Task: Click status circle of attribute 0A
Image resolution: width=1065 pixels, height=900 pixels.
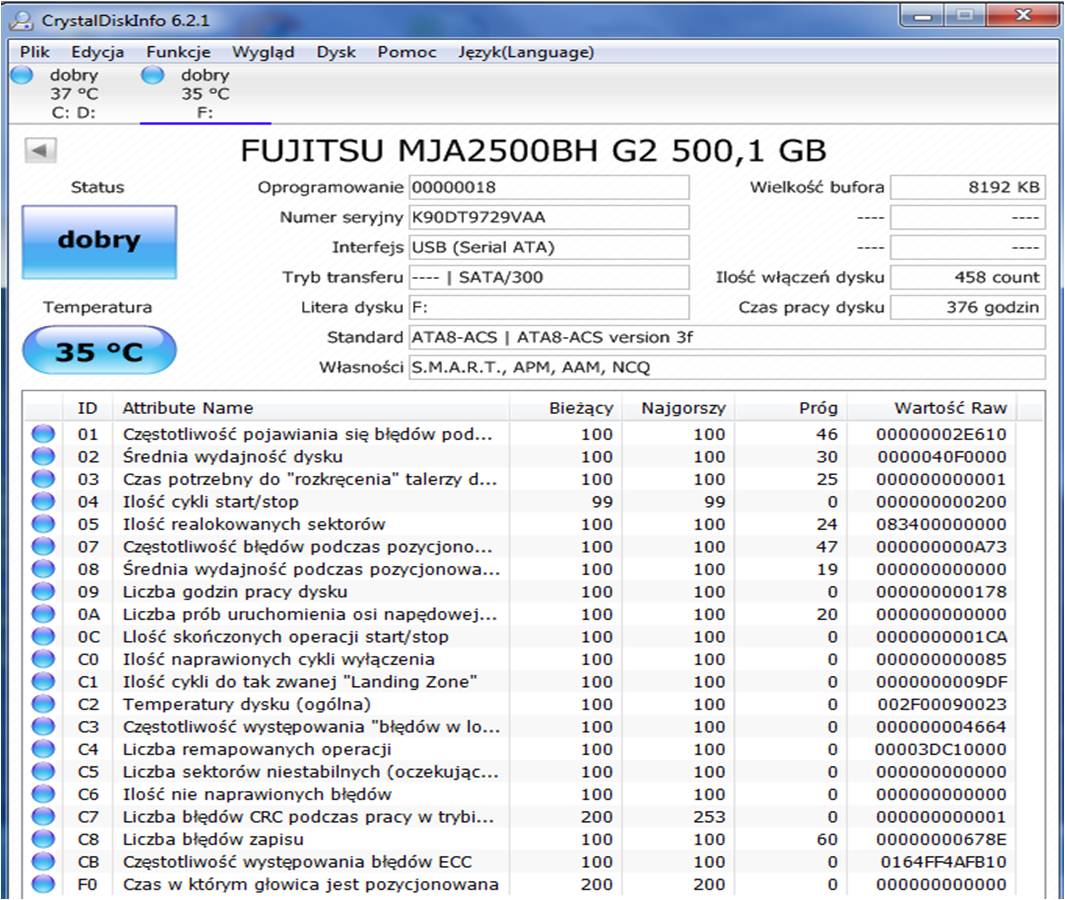Action: coord(43,614)
